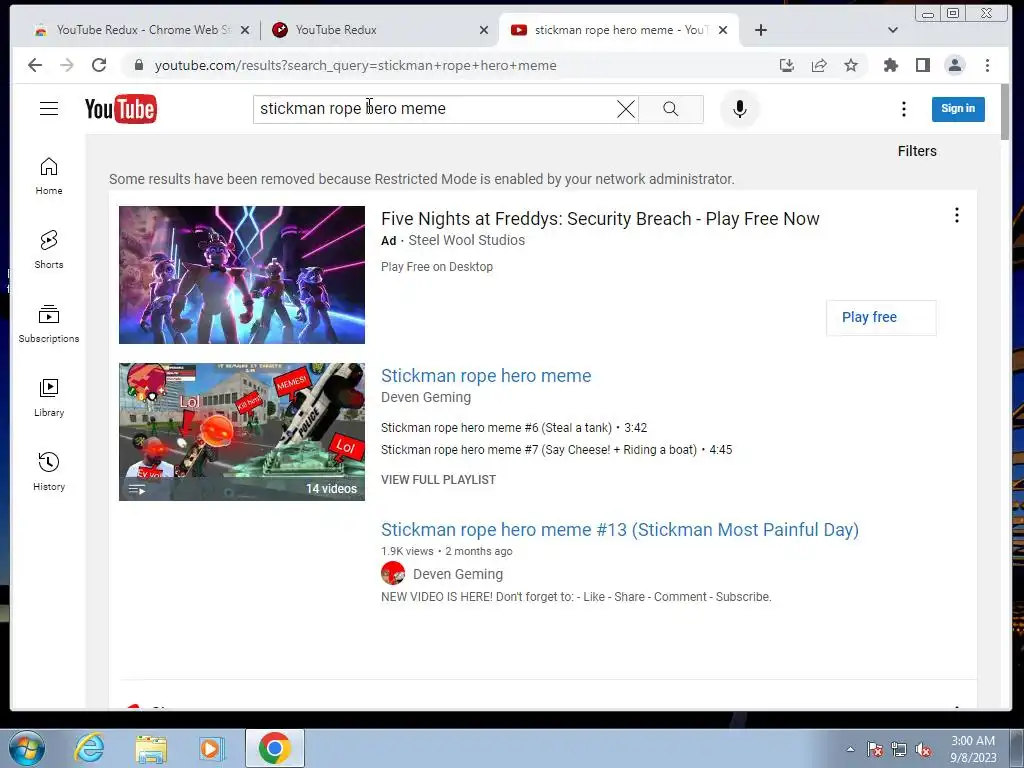1024x768 pixels.
Task: Open a new tab with plus button
Action: coord(761,30)
